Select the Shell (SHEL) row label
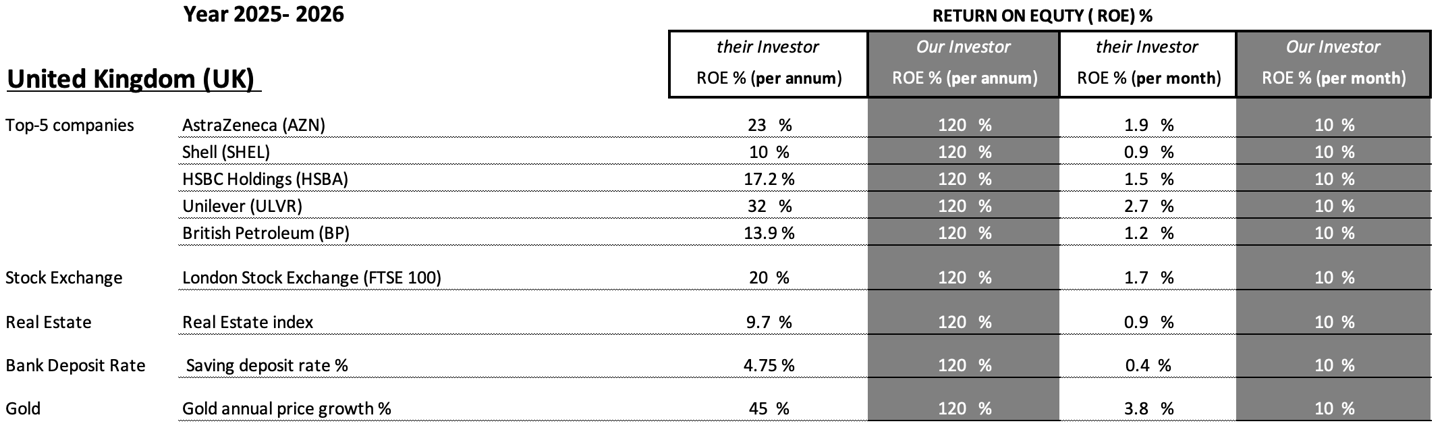1440x432 pixels. (226, 152)
